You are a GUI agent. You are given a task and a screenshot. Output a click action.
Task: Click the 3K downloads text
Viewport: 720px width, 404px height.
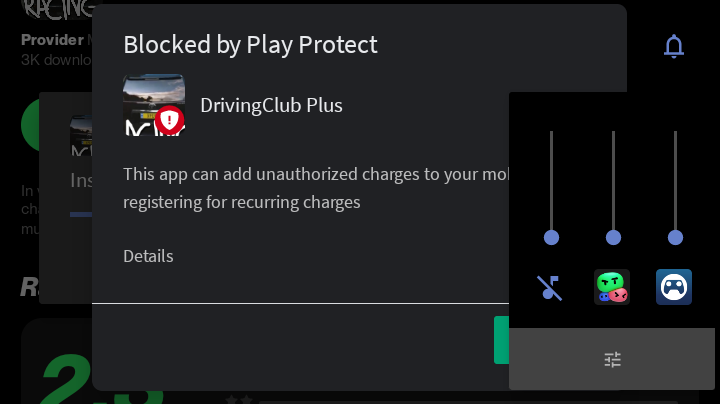[x=56, y=60]
